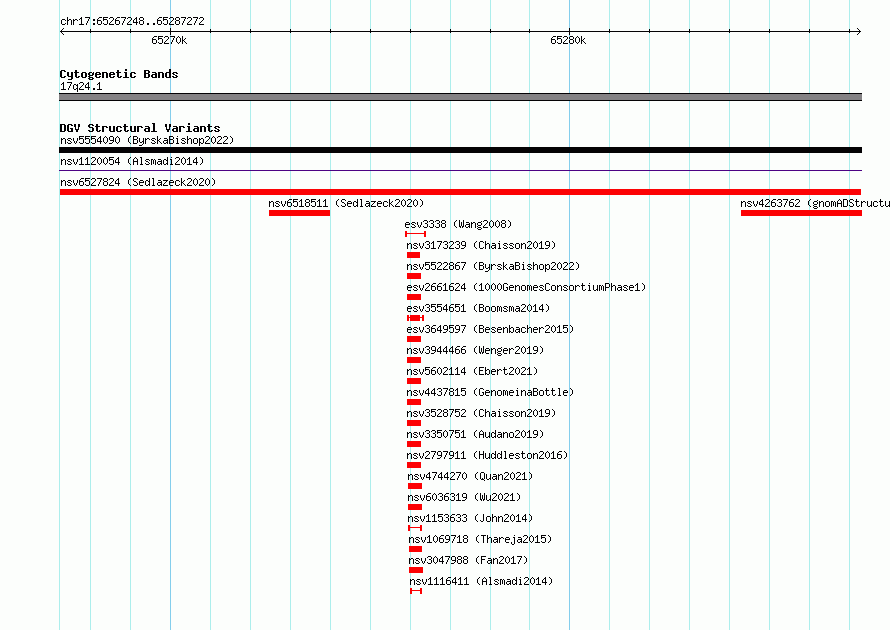
Task: Click the DGV Structural Variants track title
Action: [x=140, y=128]
